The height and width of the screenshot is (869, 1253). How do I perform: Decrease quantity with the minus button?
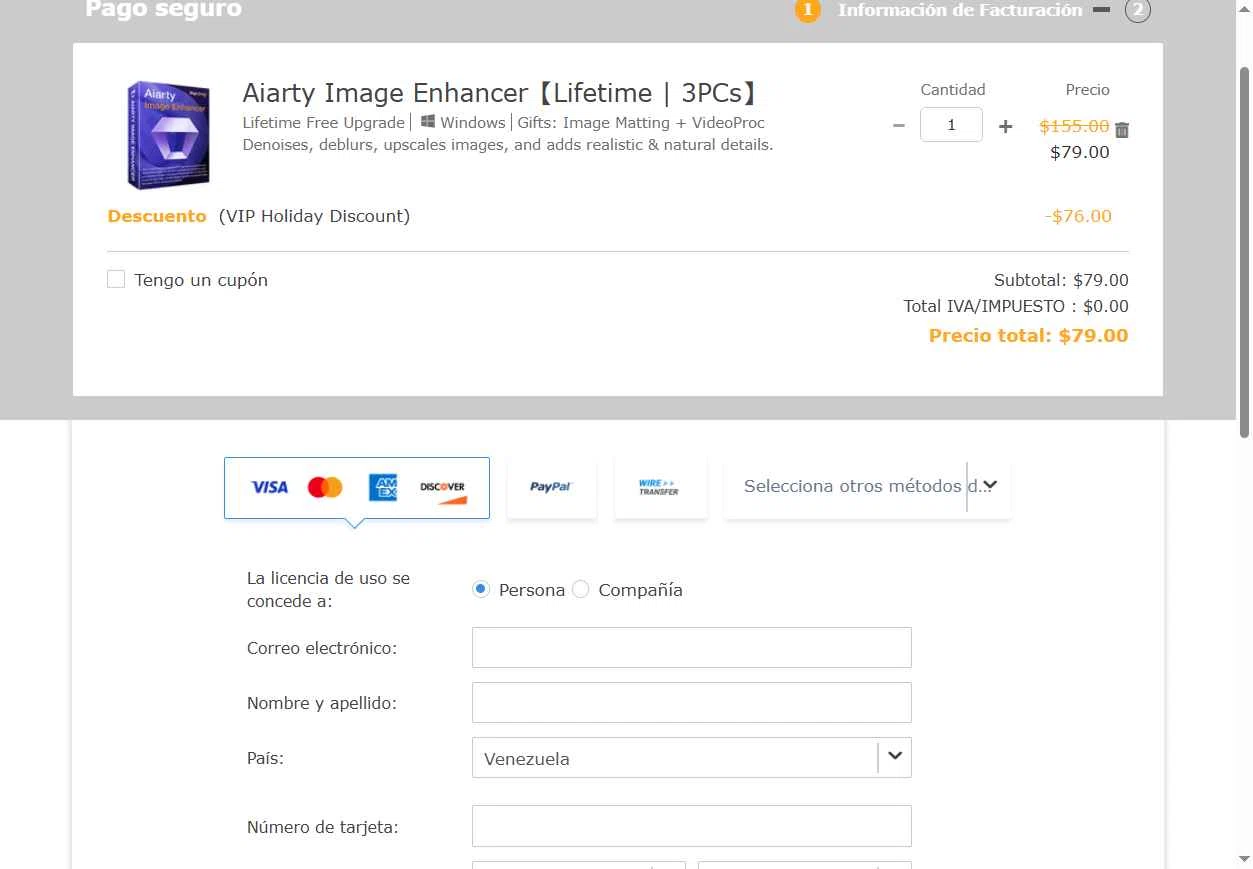[898, 126]
